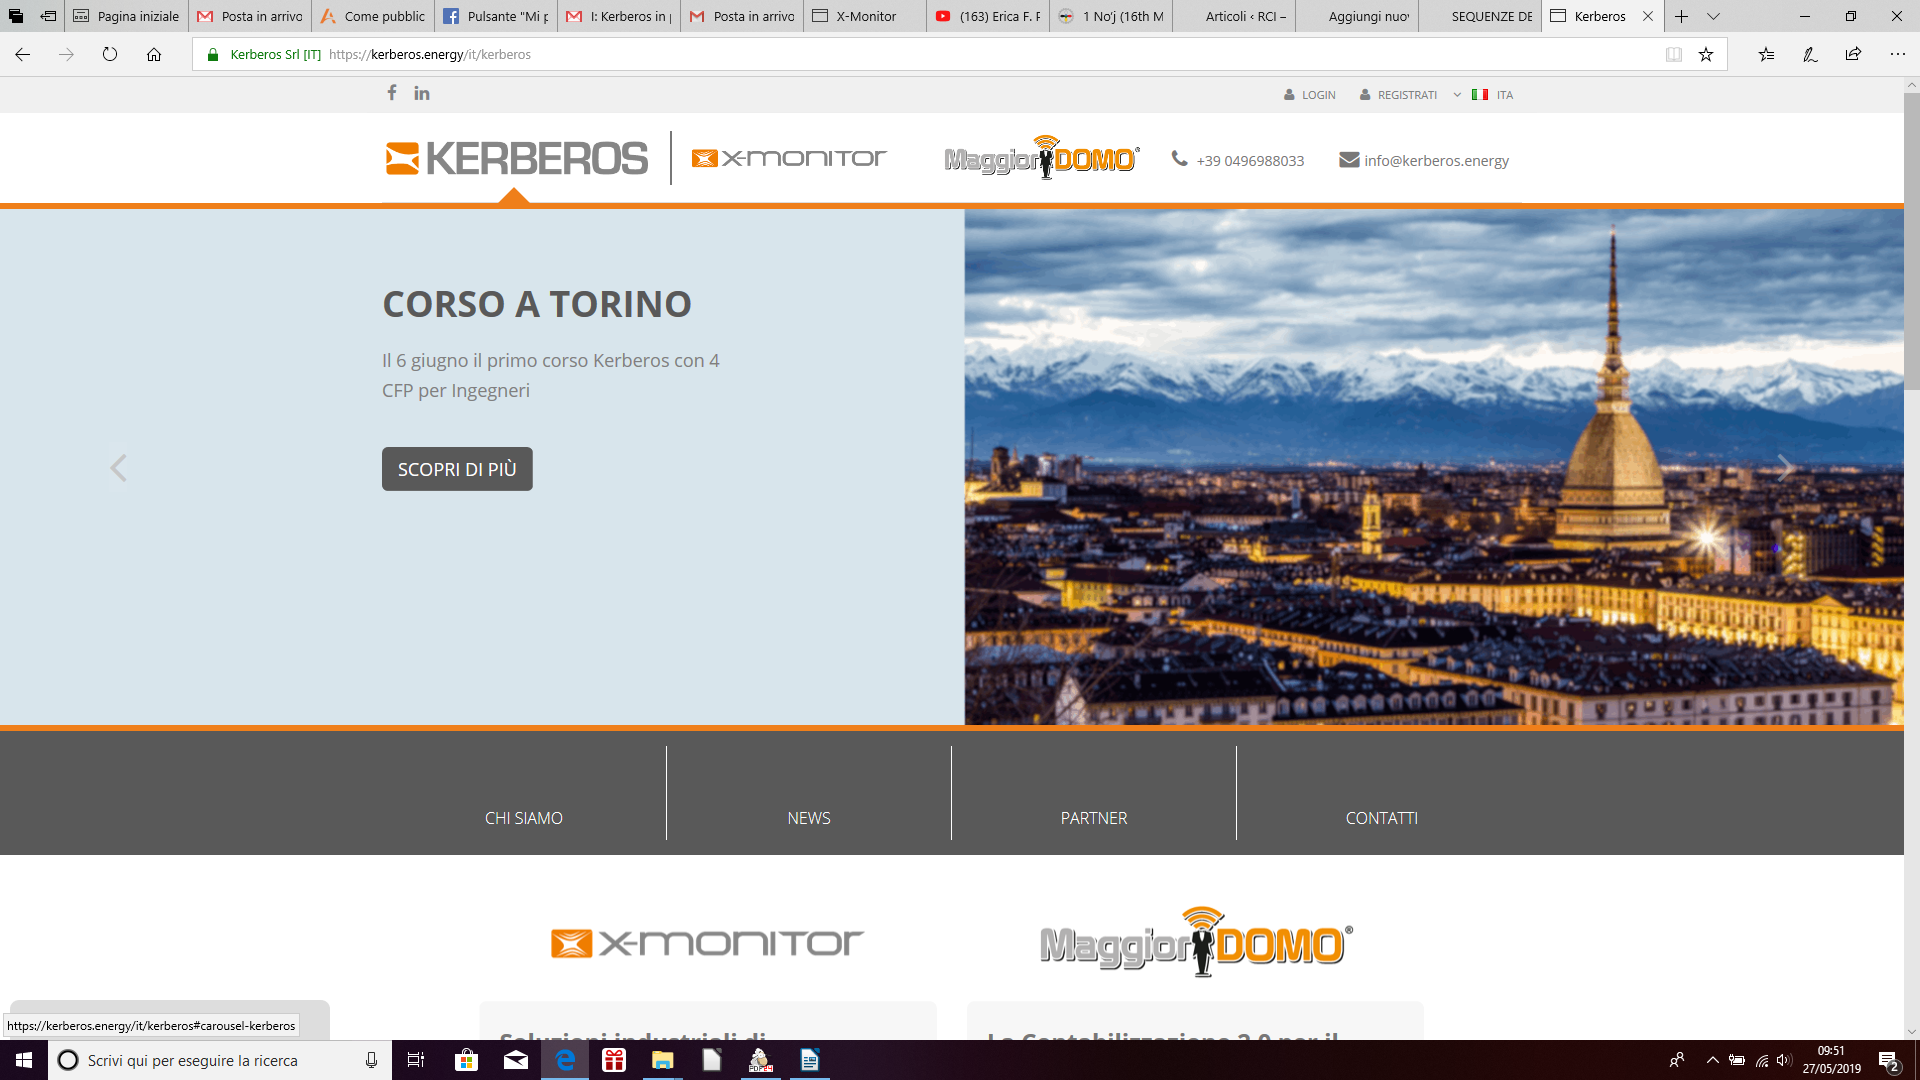Open browser Settings and more menu

pos(1897,55)
